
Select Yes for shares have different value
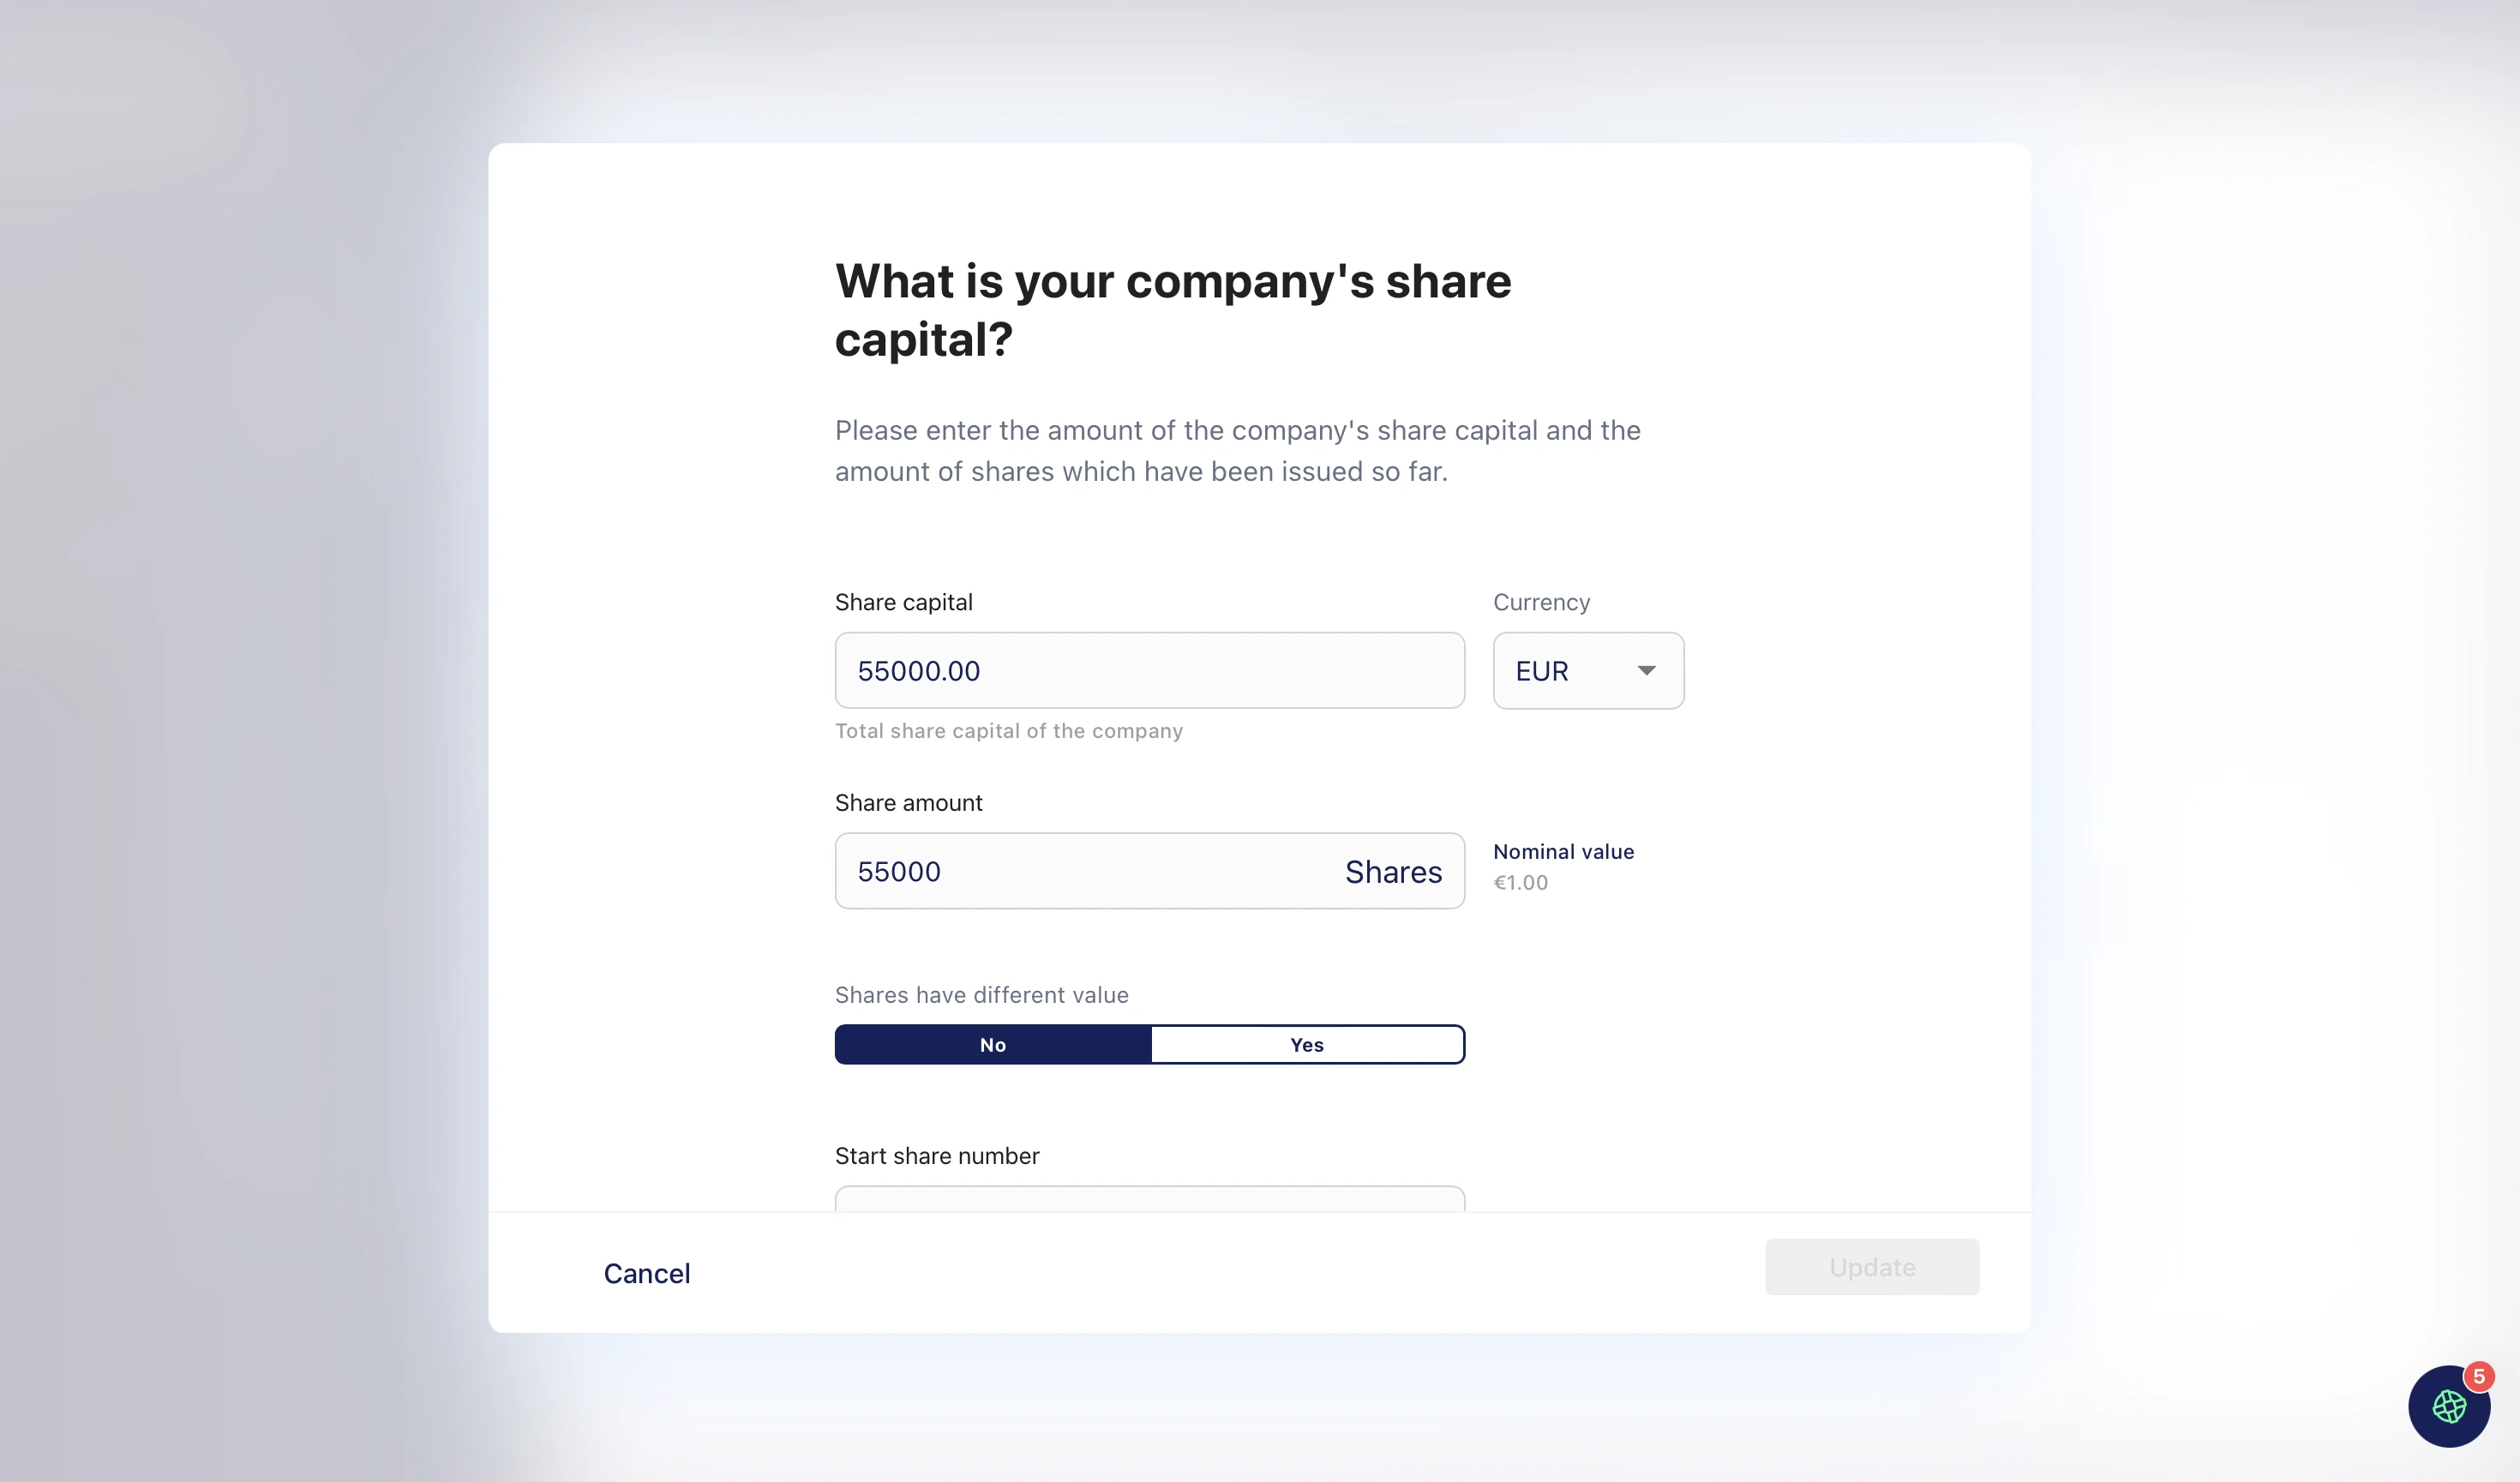[1307, 1044]
